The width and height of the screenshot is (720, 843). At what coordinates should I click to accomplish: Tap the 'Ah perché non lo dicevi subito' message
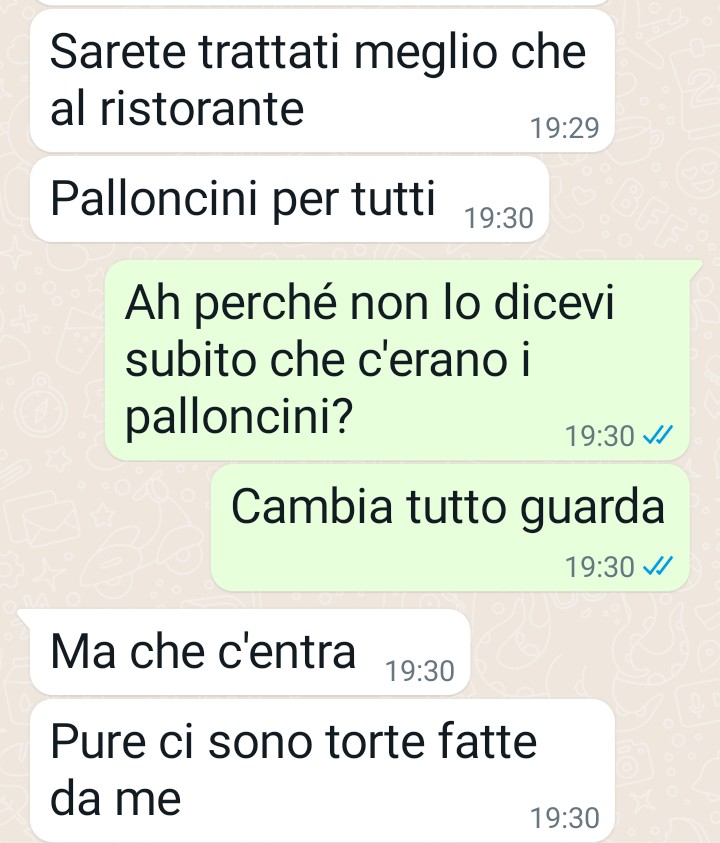pyautogui.click(x=397, y=360)
